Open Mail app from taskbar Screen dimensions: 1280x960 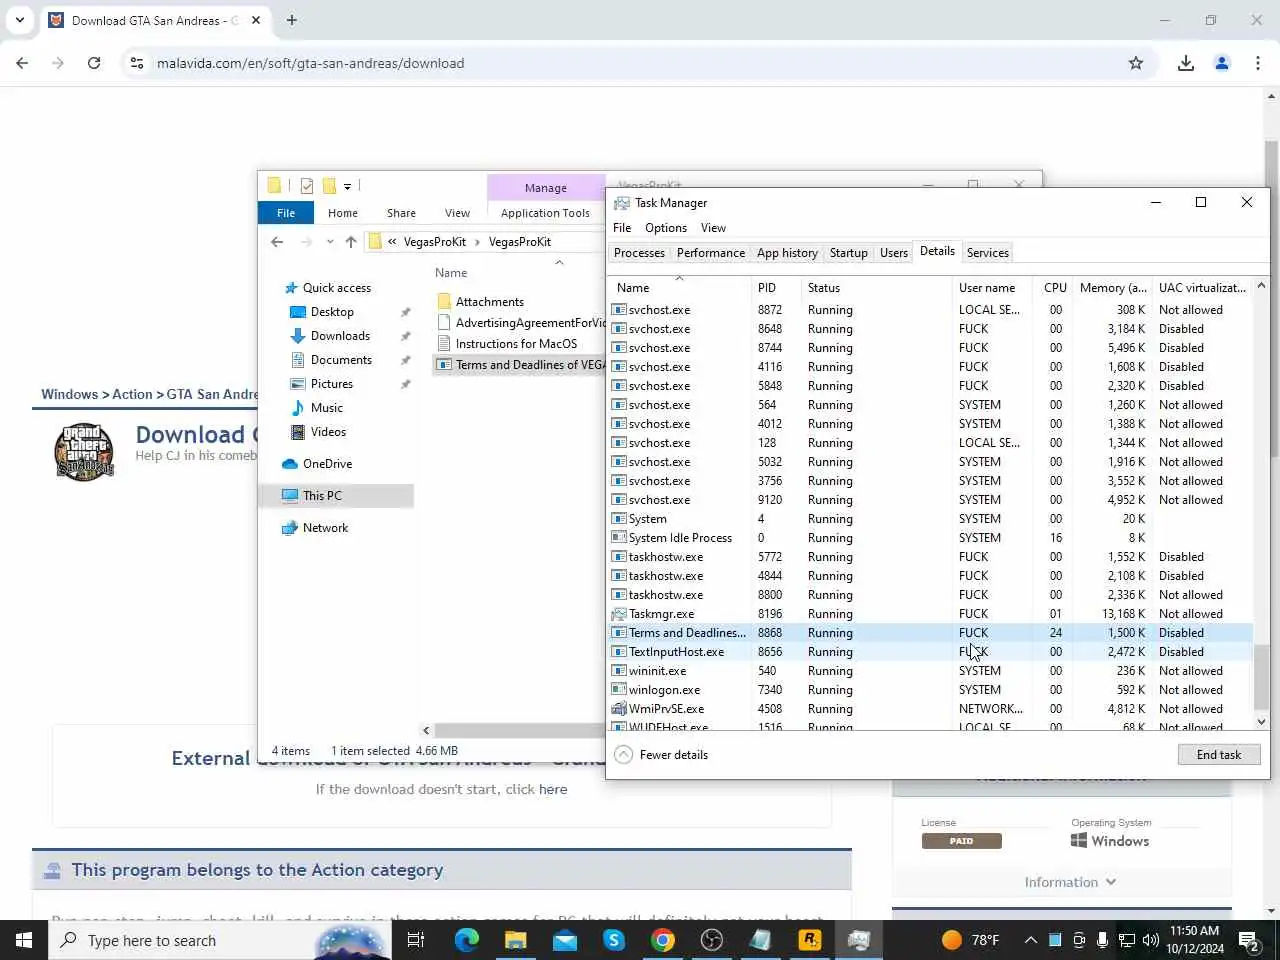pyautogui.click(x=565, y=940)
